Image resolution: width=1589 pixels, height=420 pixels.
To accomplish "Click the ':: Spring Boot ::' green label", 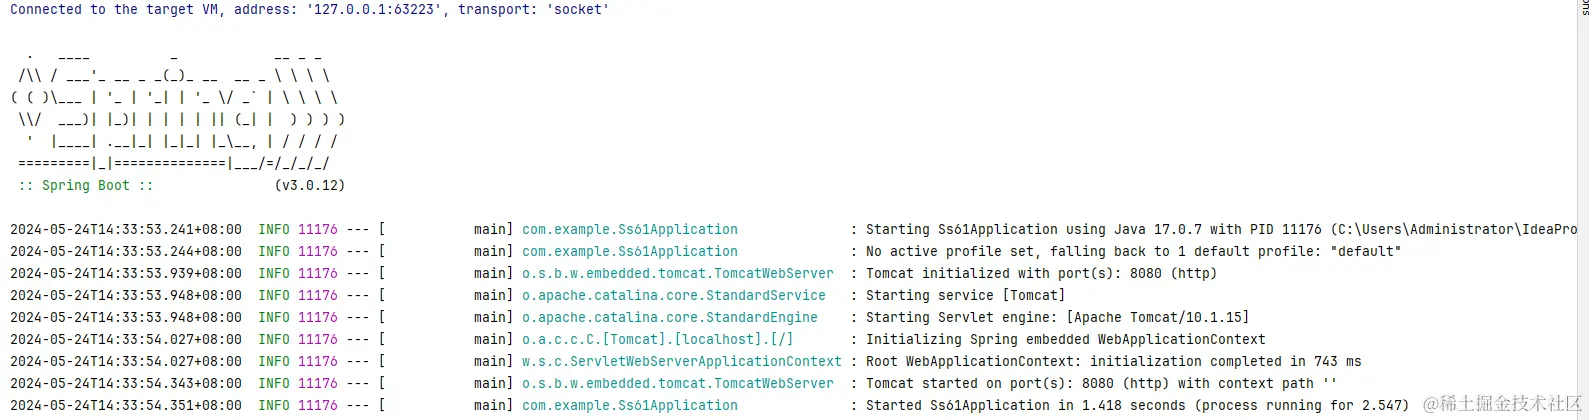I will [86, 185].
